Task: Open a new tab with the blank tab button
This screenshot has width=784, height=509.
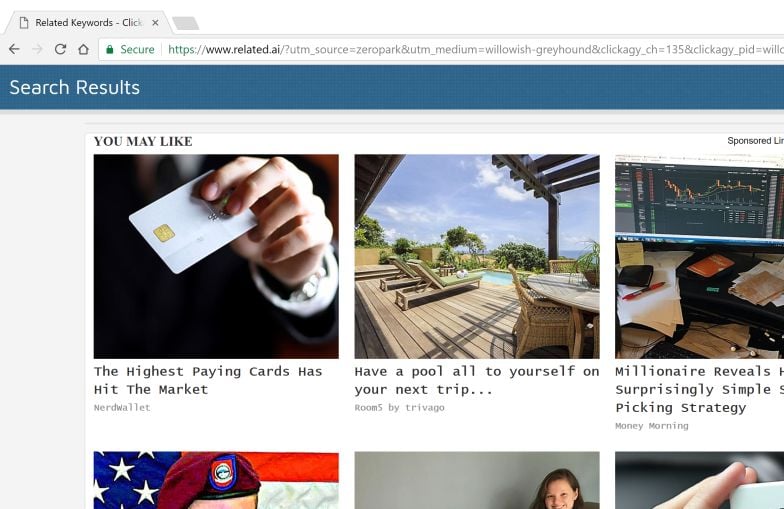Action: pyautogui.click(x=186, y=23)
